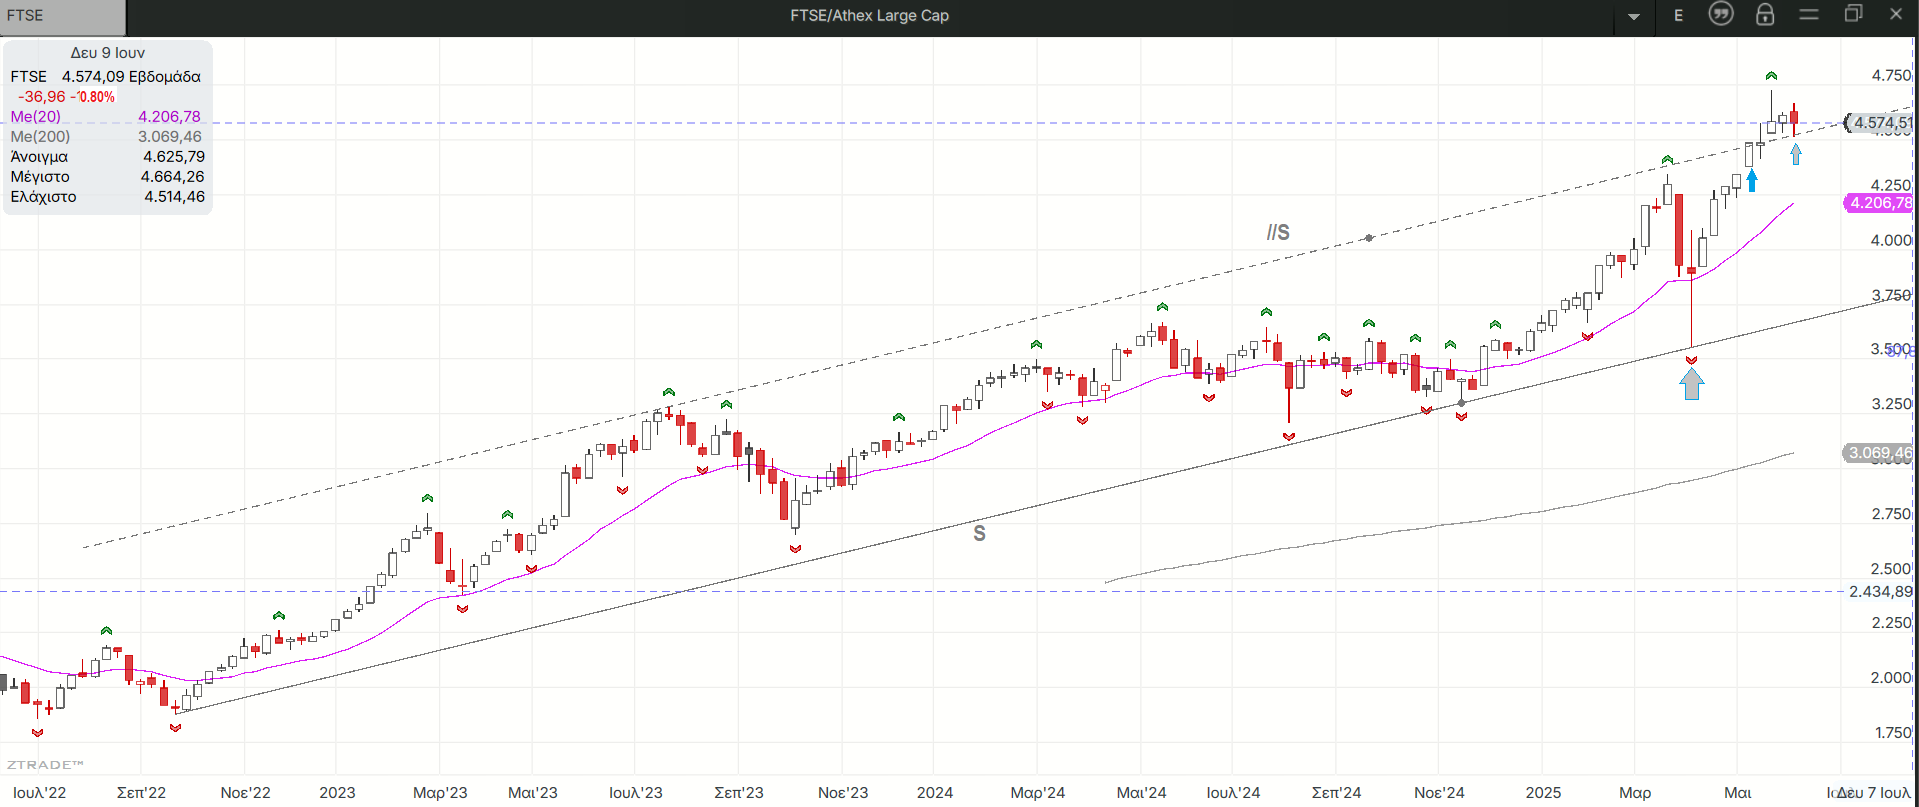The image size is (1919, 807).
Task: Click the Με(20) moving average label
Action: pyautogui.click(x=36, y=117)
